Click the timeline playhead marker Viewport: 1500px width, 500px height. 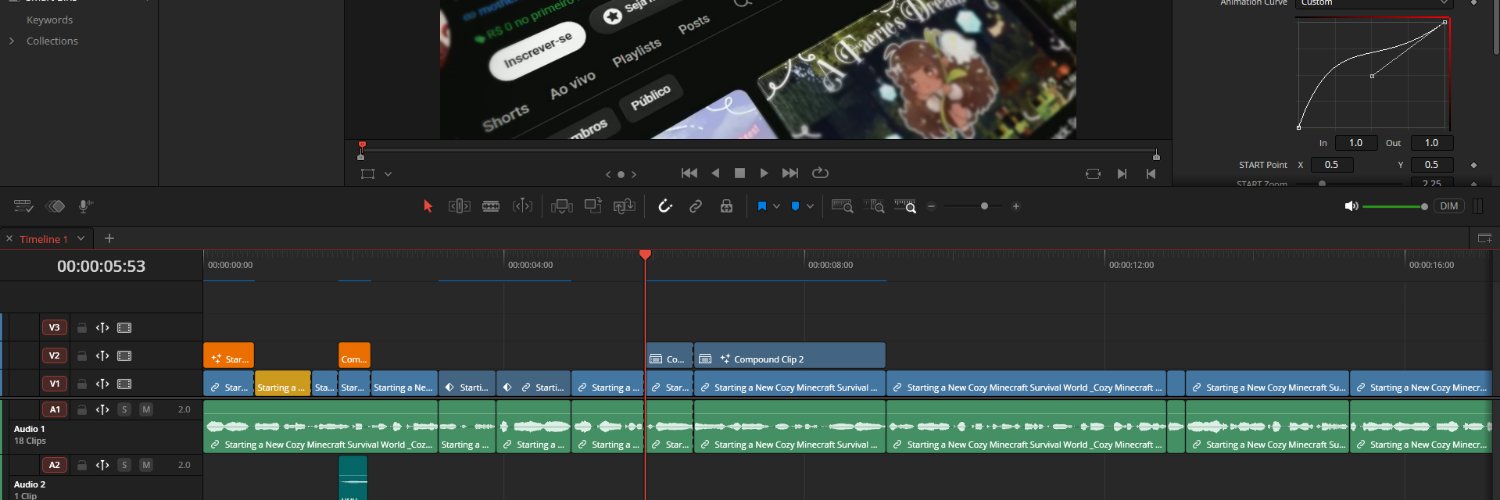coord(645,255)
